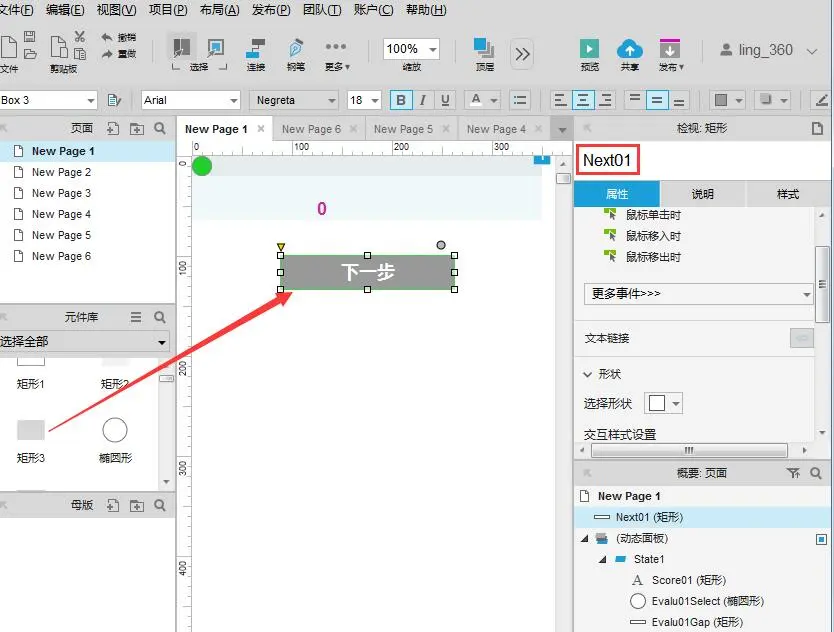
Task: Click the style manager icon
Action: click(x=114, y=100)
